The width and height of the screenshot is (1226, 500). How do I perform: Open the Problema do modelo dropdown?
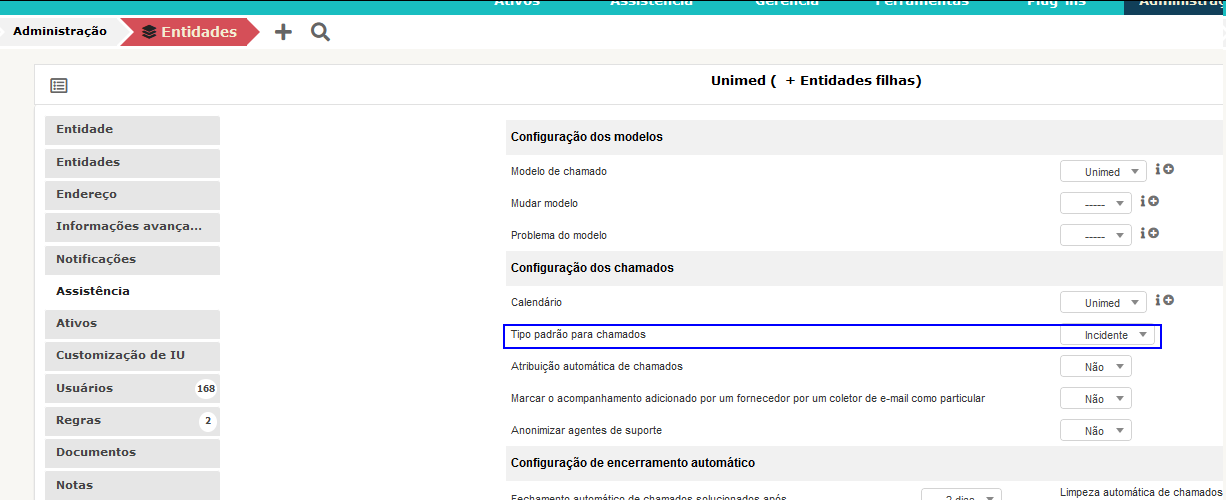coord(1096,236)
